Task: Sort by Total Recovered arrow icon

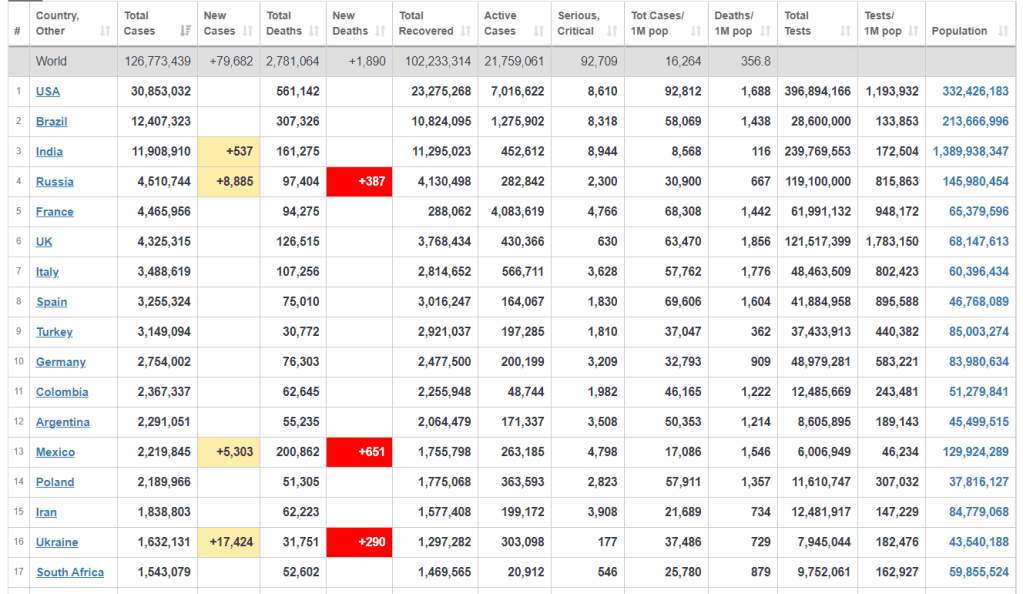Action: [465, 32]
